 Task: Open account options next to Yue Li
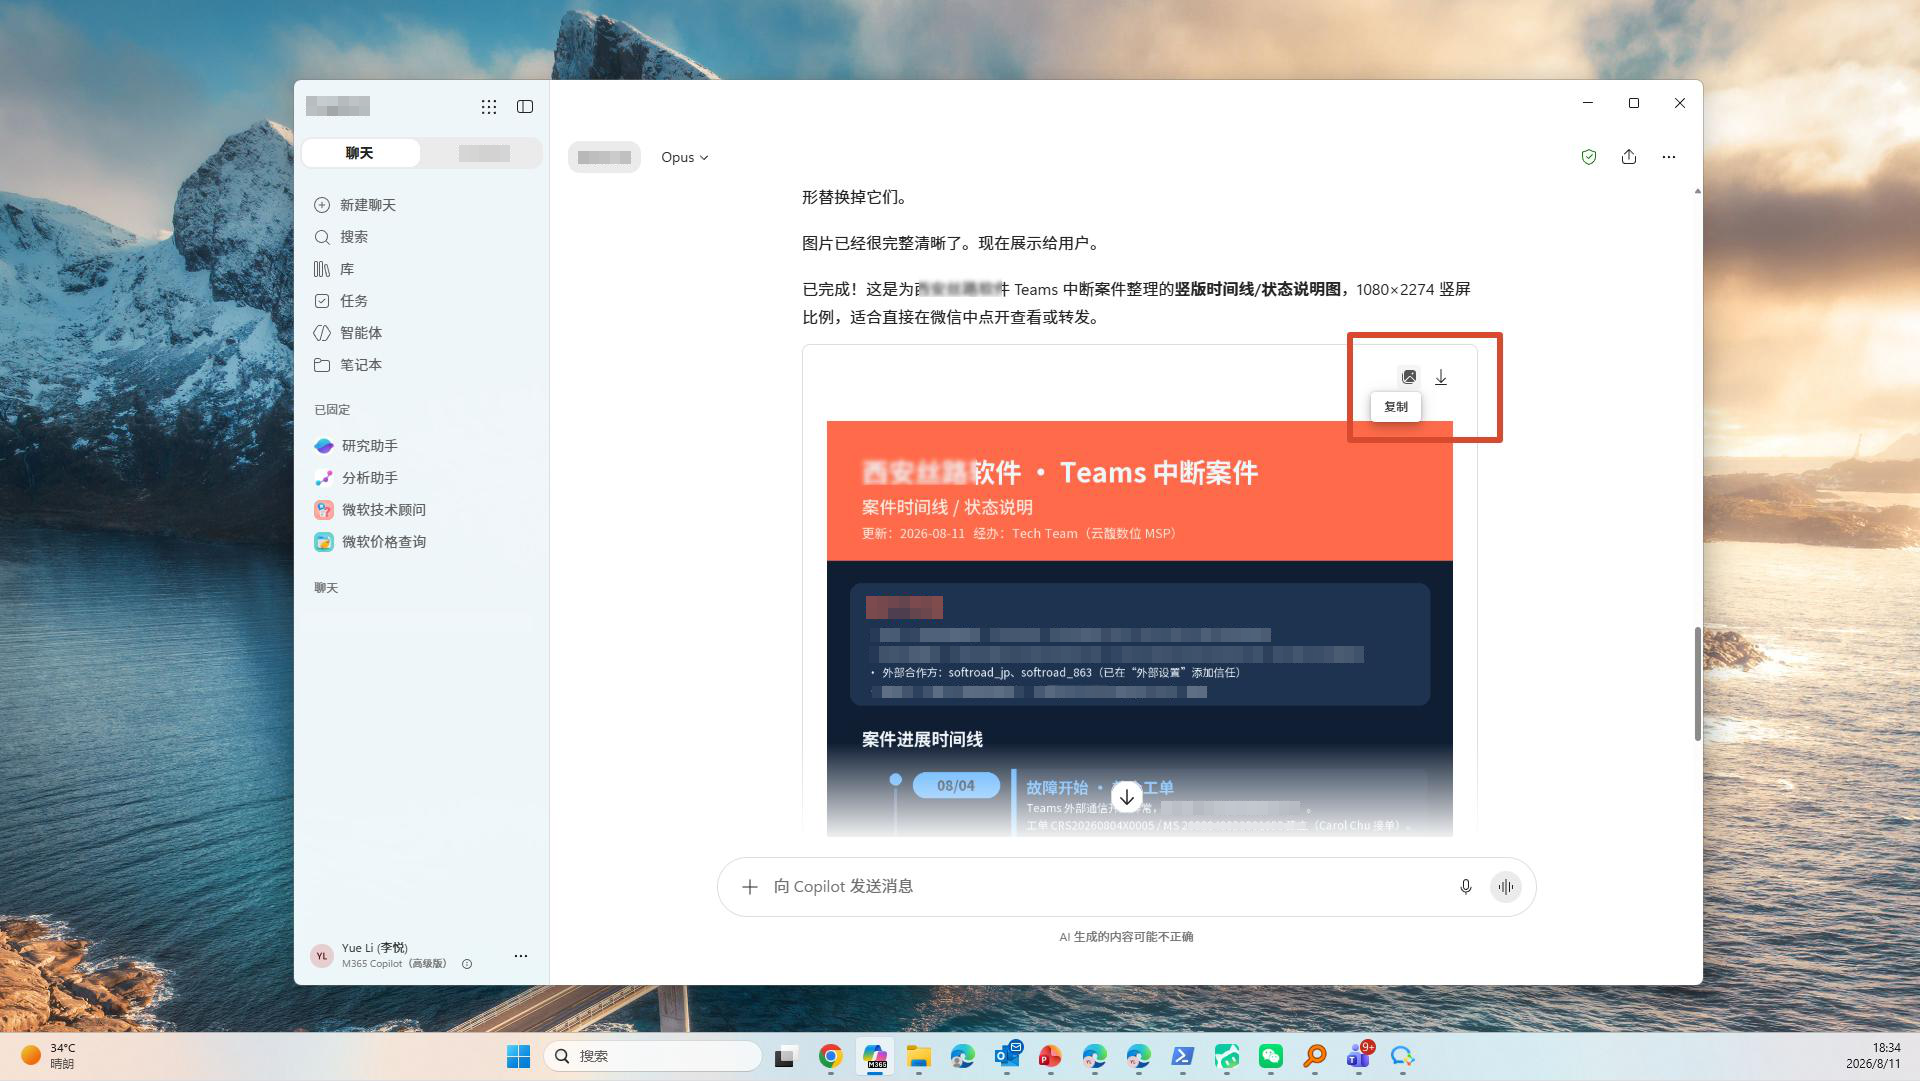(521, 956)
